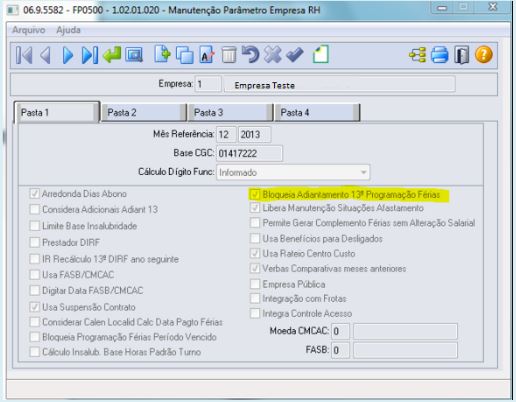
Task: Enable Bloqueia Programação Férias Período Vencido
Action: (35, 337)
